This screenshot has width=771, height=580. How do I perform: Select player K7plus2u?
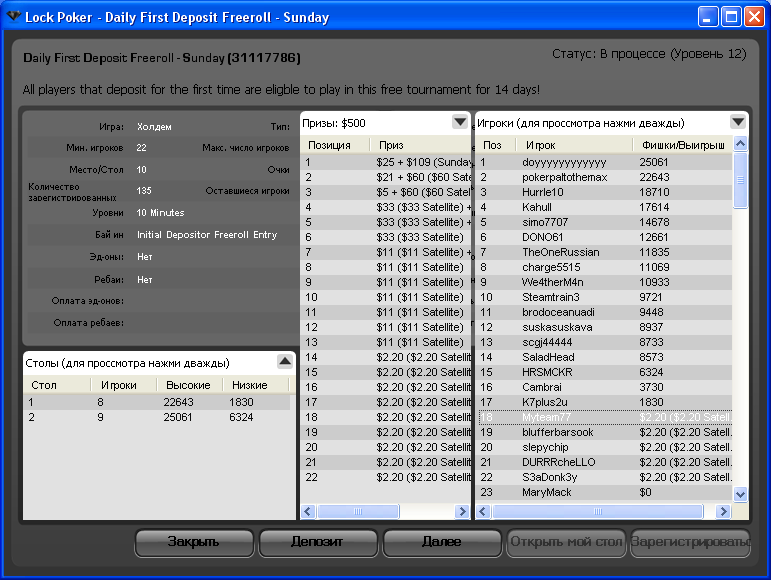pos(605,402)
